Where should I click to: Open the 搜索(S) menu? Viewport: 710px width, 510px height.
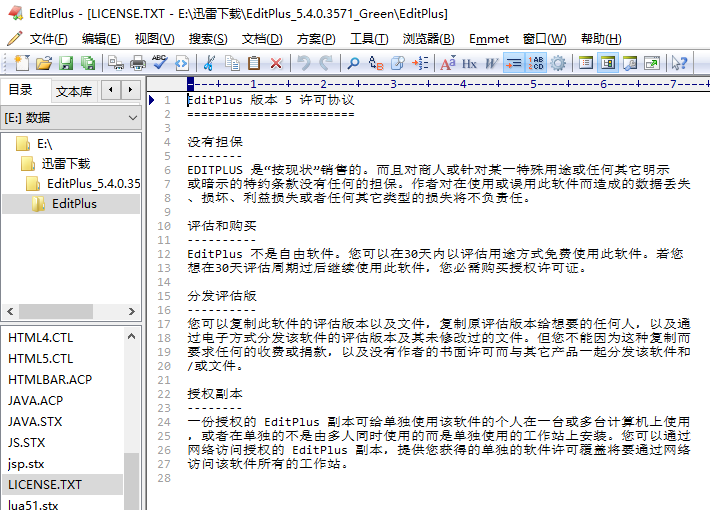pyautogui.click(x=208, y=39)
